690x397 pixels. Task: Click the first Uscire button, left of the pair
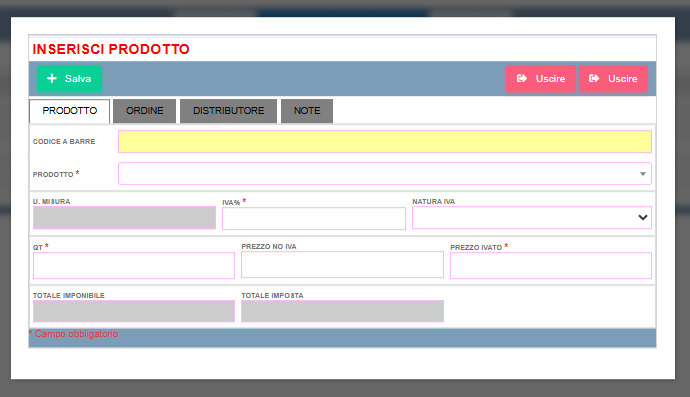(x=541, y=79)
